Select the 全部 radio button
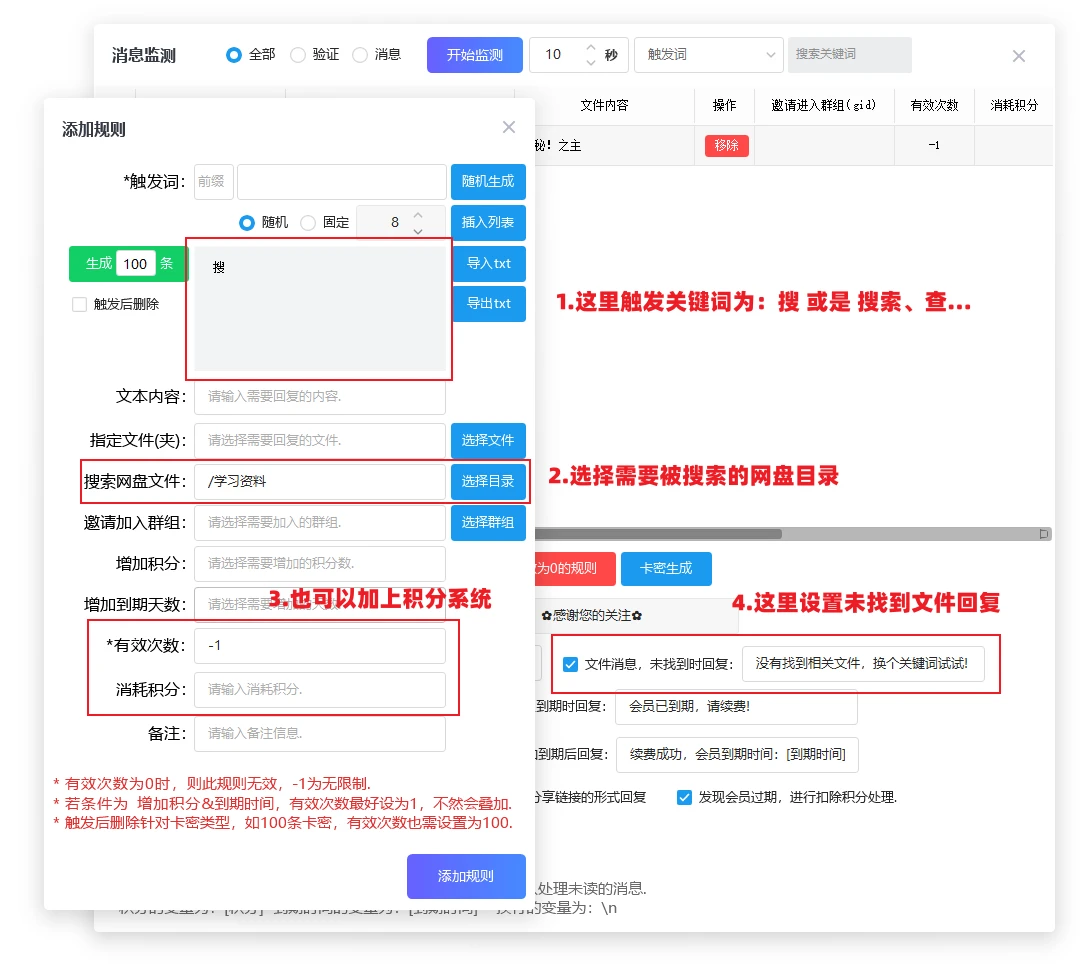The image size is (1085, 968). click(x=234, y=55)
